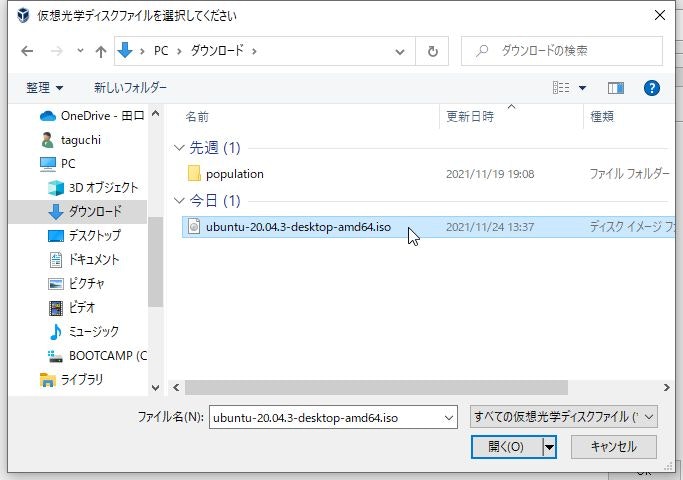Sort by 更新日時 column header

point(470,116)
